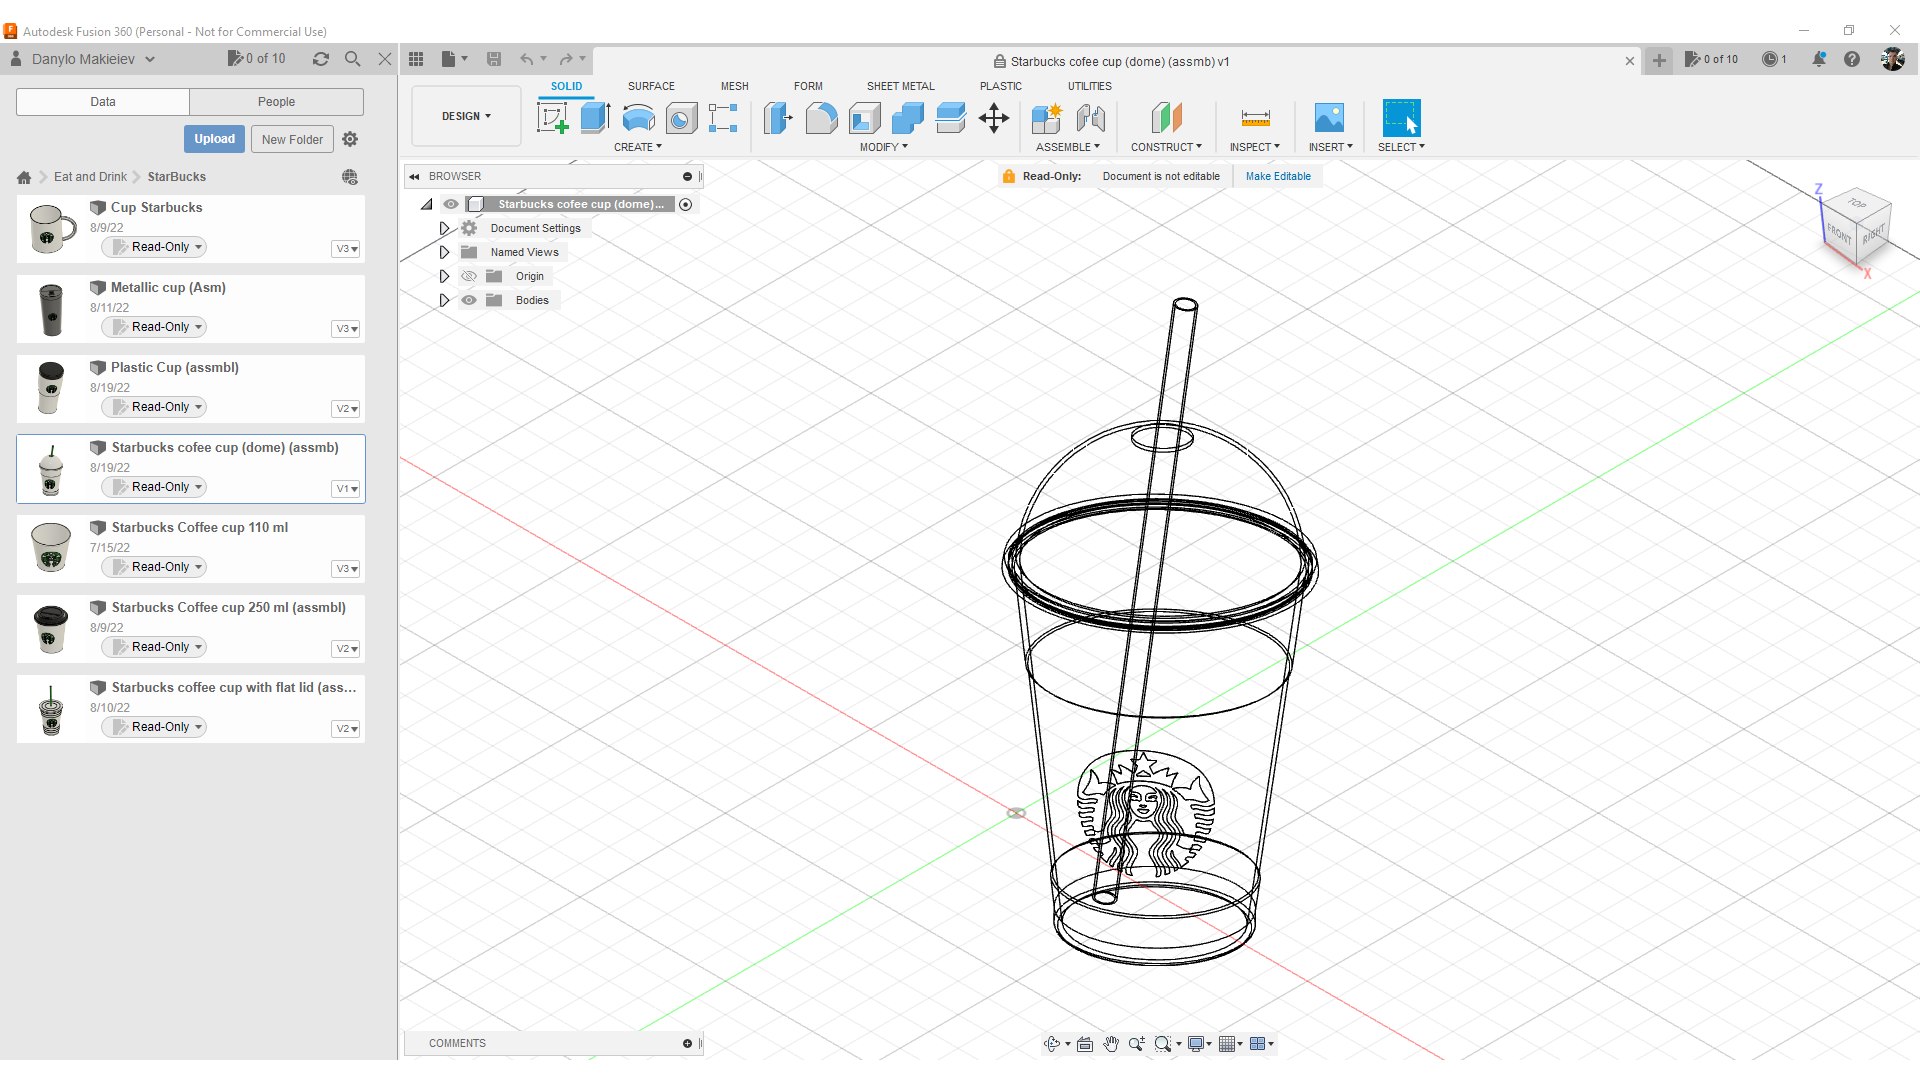Open the DESIGN workspace dropdown

[466, 116]
